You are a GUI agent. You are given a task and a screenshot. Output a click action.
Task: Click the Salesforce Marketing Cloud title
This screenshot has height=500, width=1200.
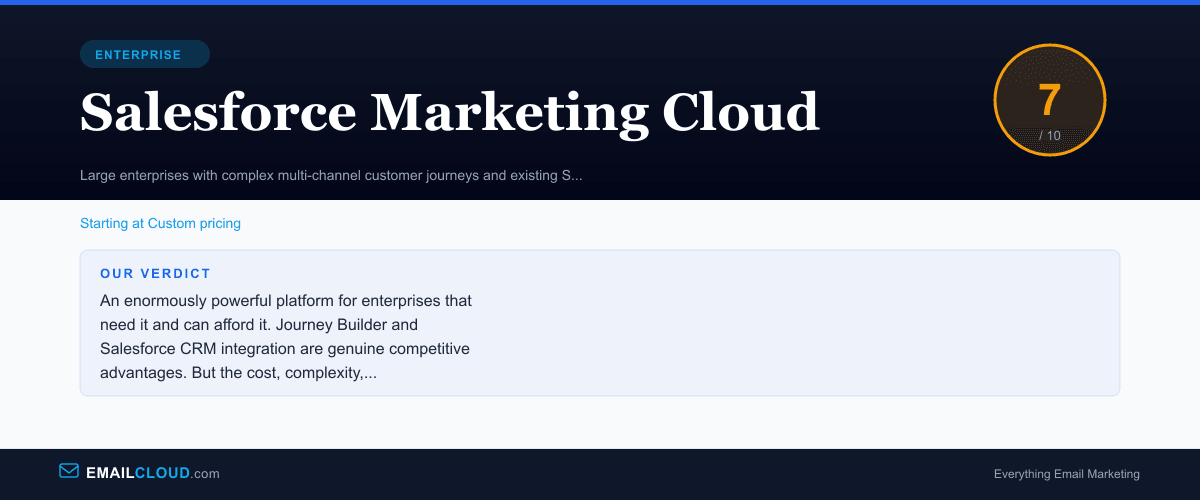click(449, 111)
